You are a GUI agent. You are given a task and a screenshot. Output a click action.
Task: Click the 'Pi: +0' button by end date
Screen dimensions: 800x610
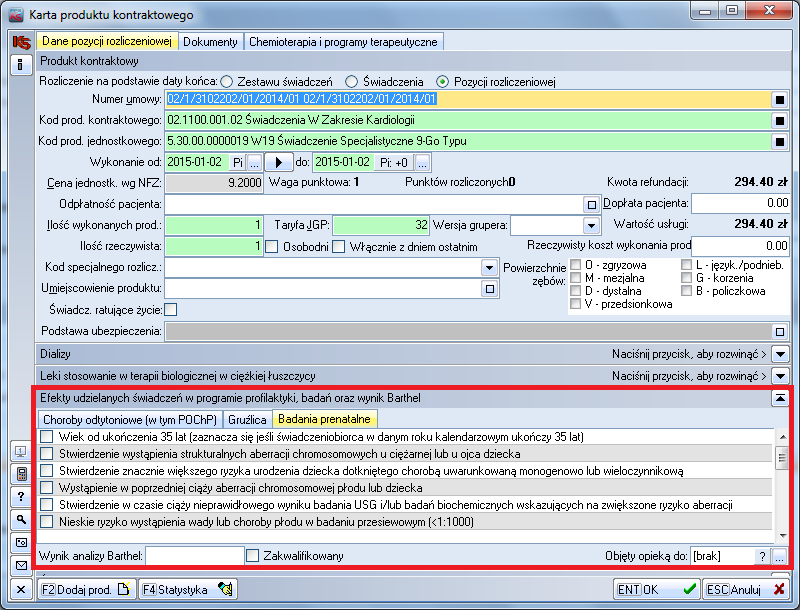394,163
